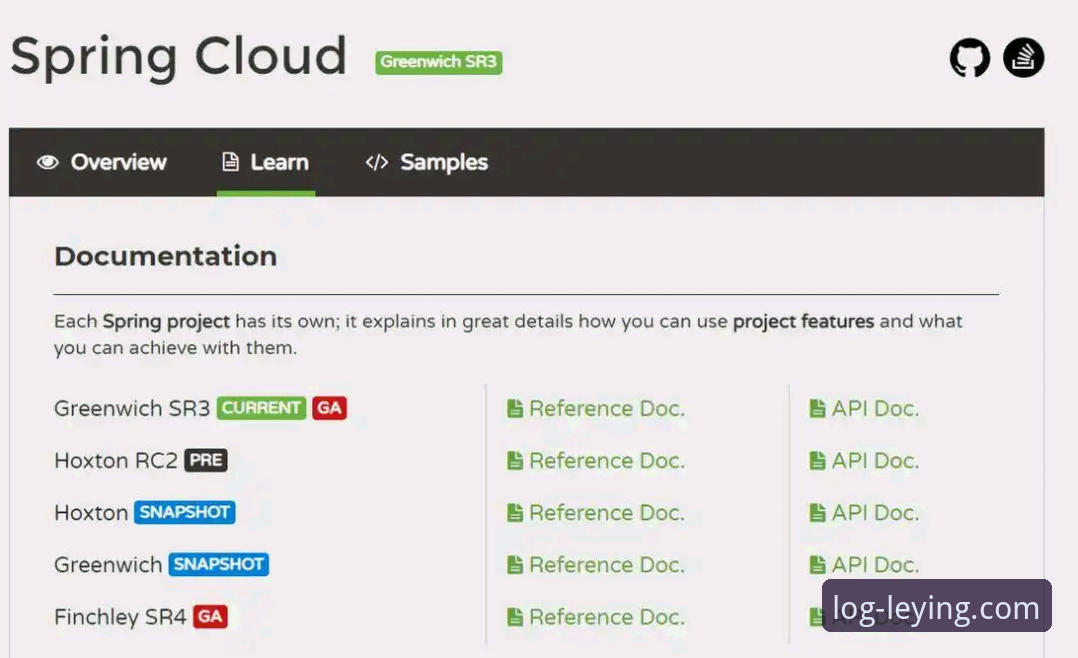1078x658 pixels.
Task: Click the document icon of Greenwich SR3 Reference Doc.
Action: click(x=515, y=408)
